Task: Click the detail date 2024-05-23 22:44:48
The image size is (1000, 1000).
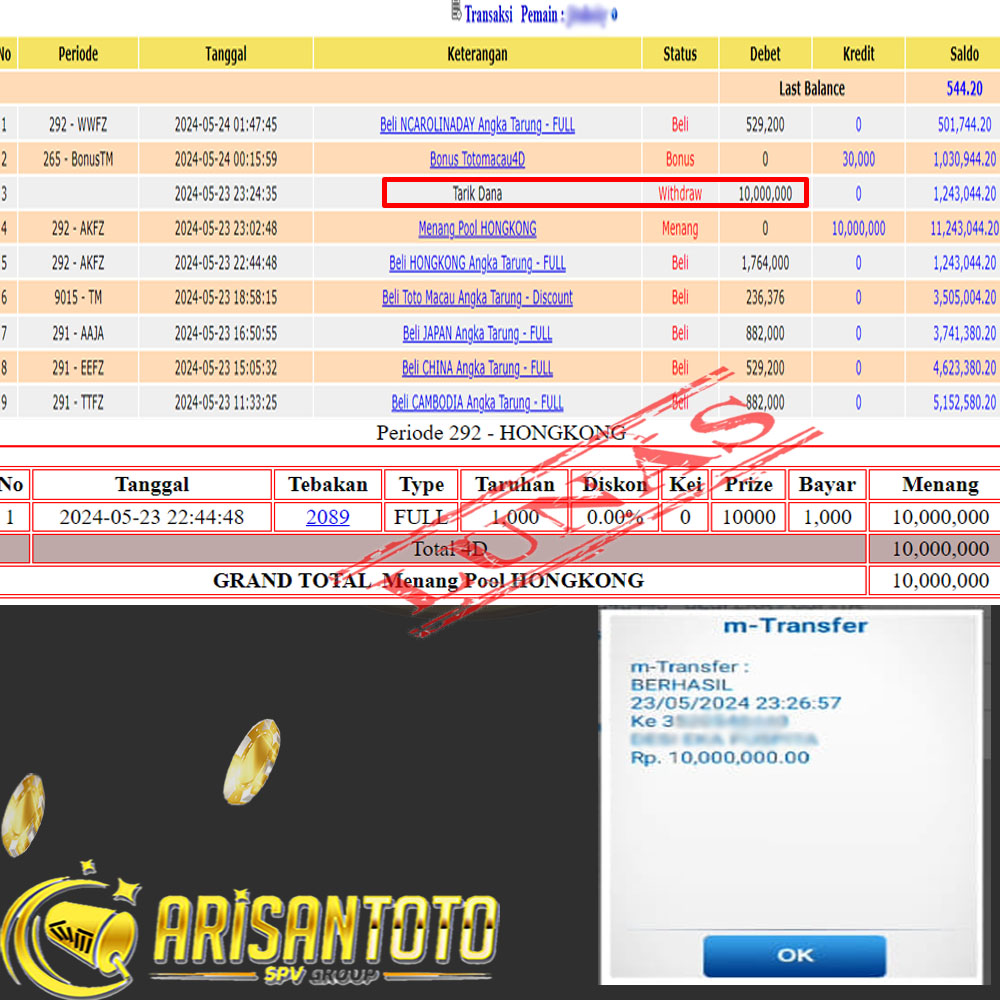Action: pos(152,517)
